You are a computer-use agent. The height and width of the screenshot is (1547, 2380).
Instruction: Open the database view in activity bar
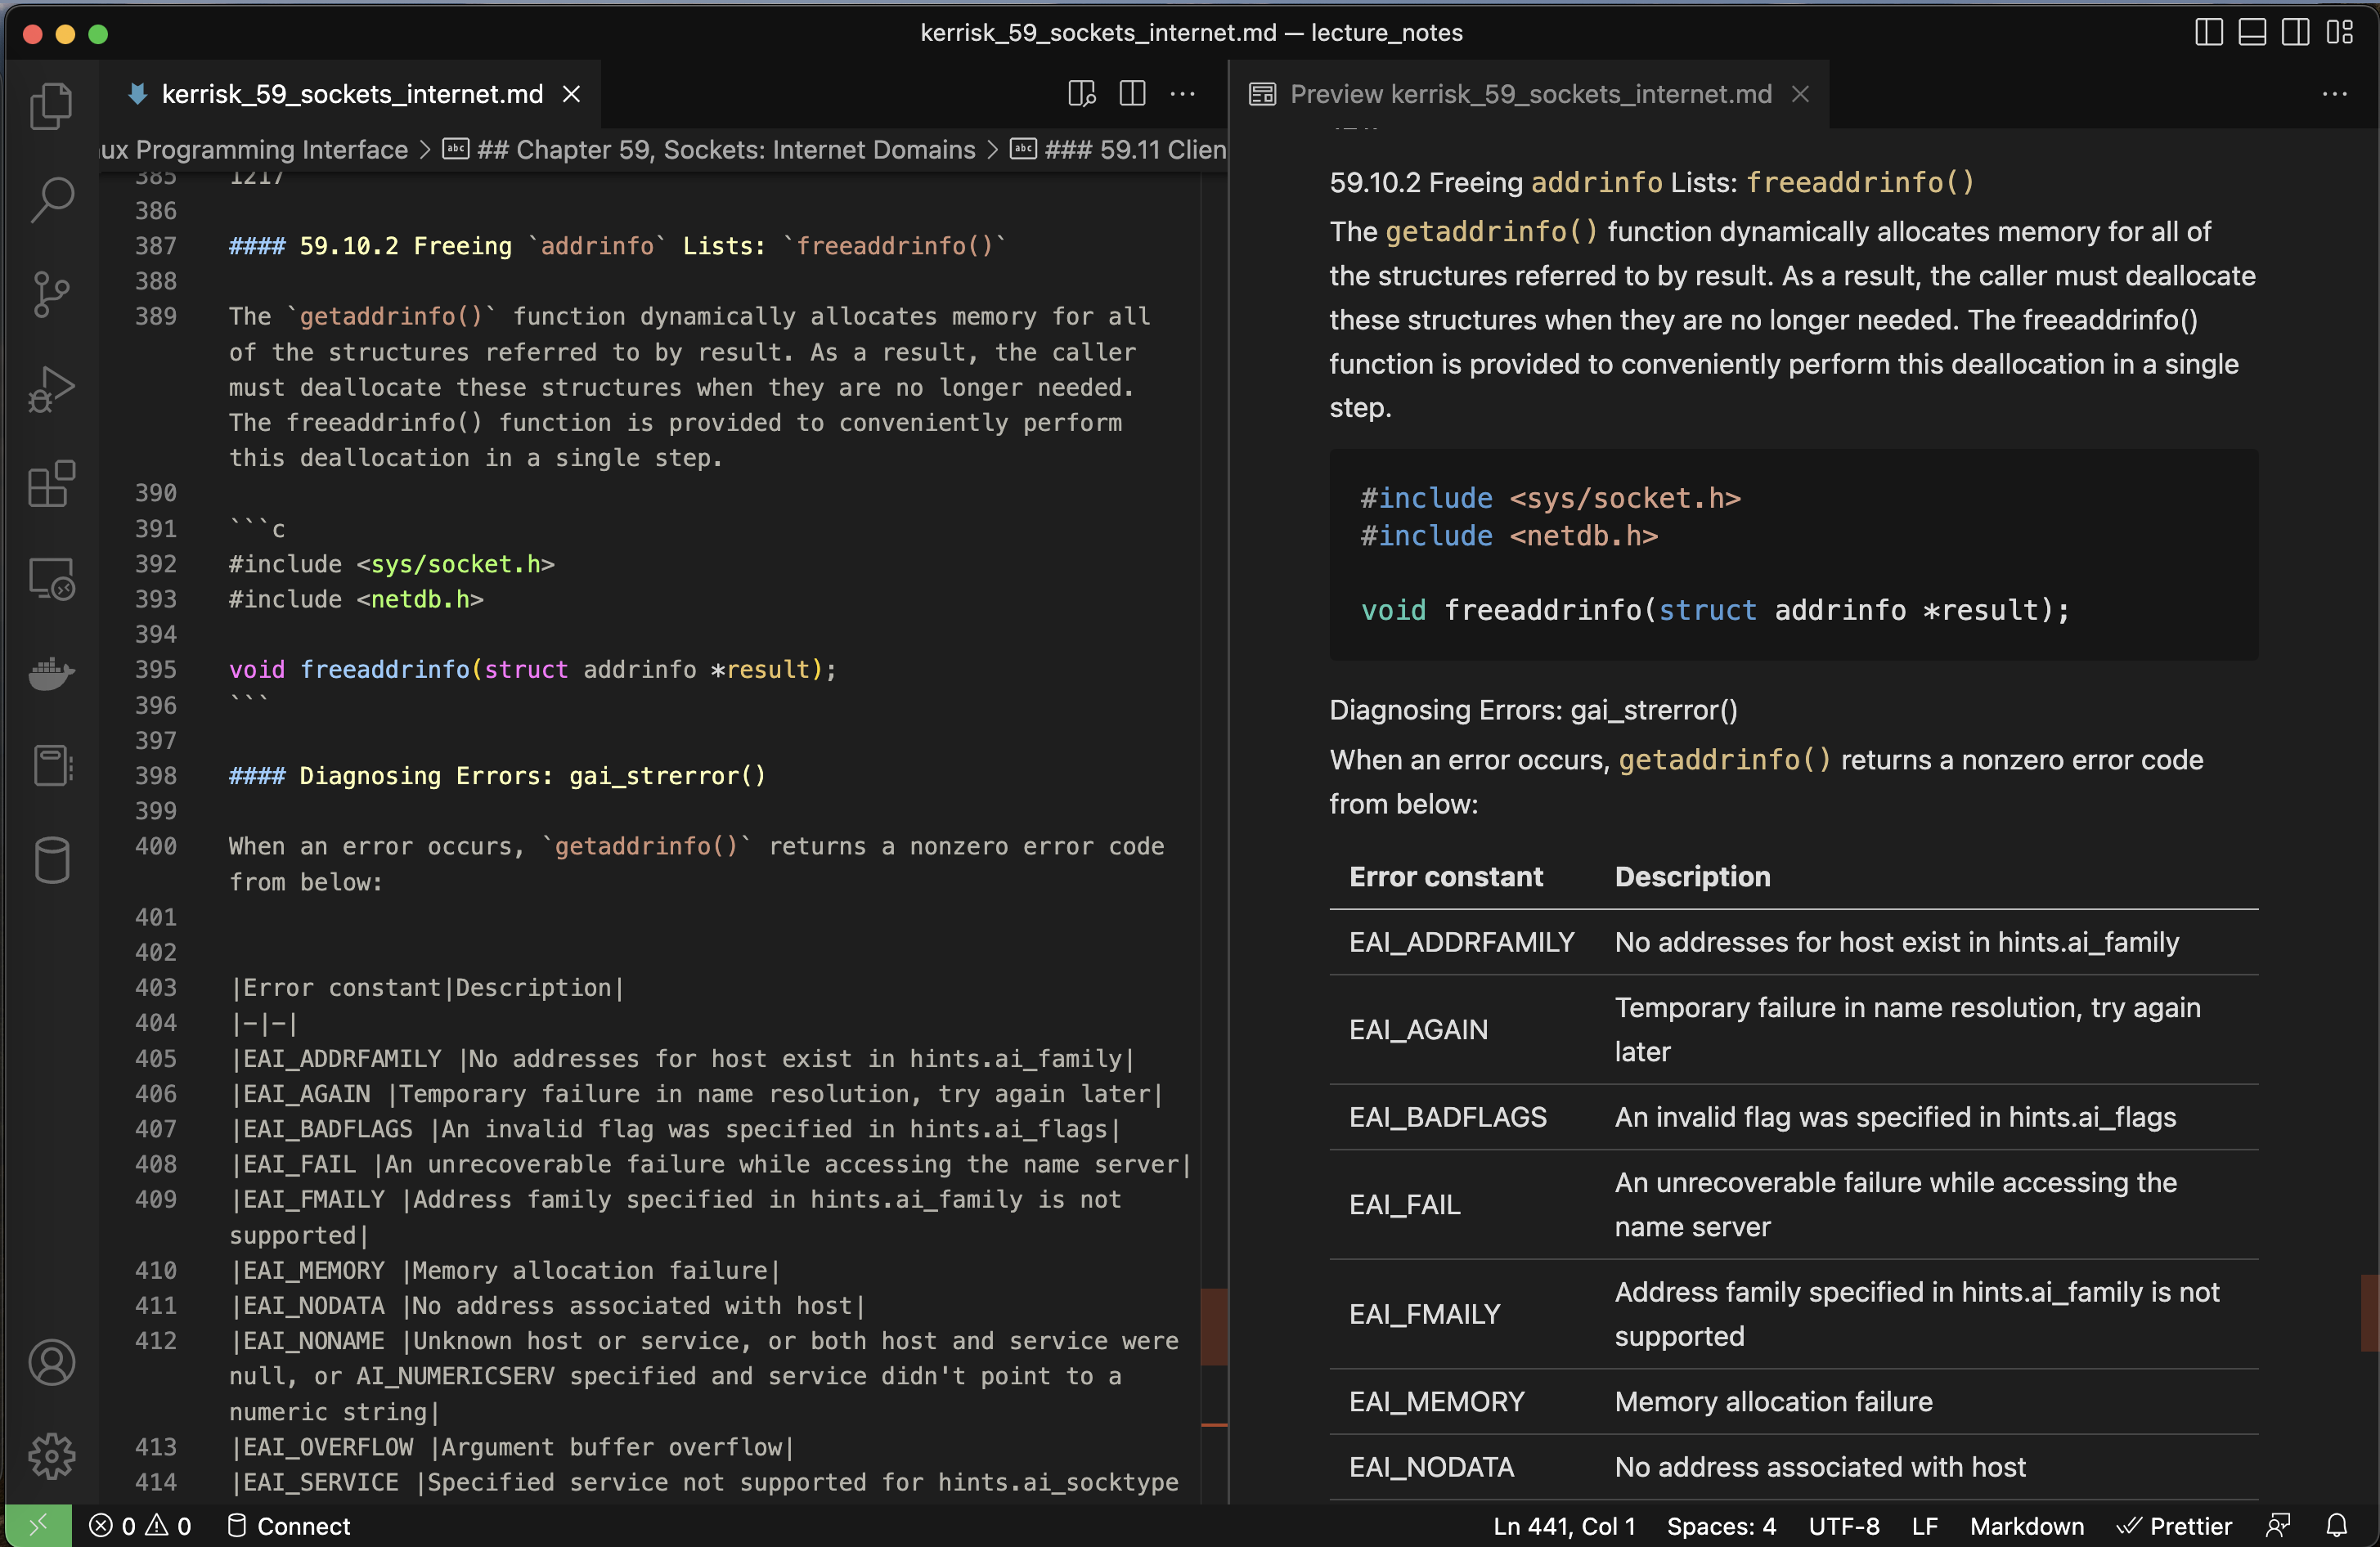(x=51, y=860)
